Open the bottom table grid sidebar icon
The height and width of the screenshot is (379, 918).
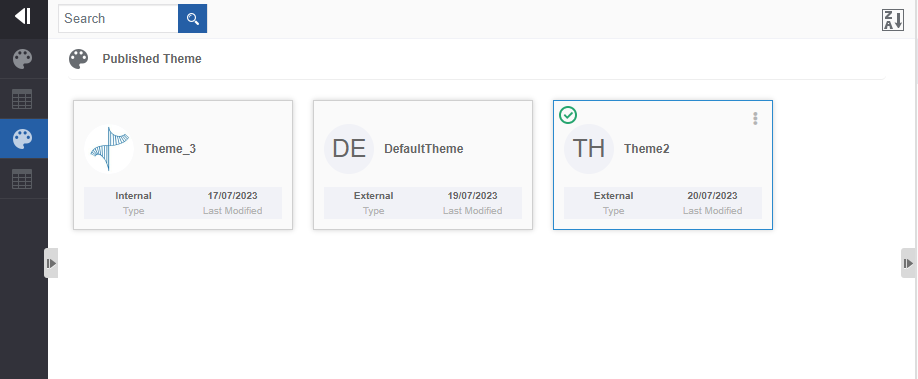(x=23, y=179)
